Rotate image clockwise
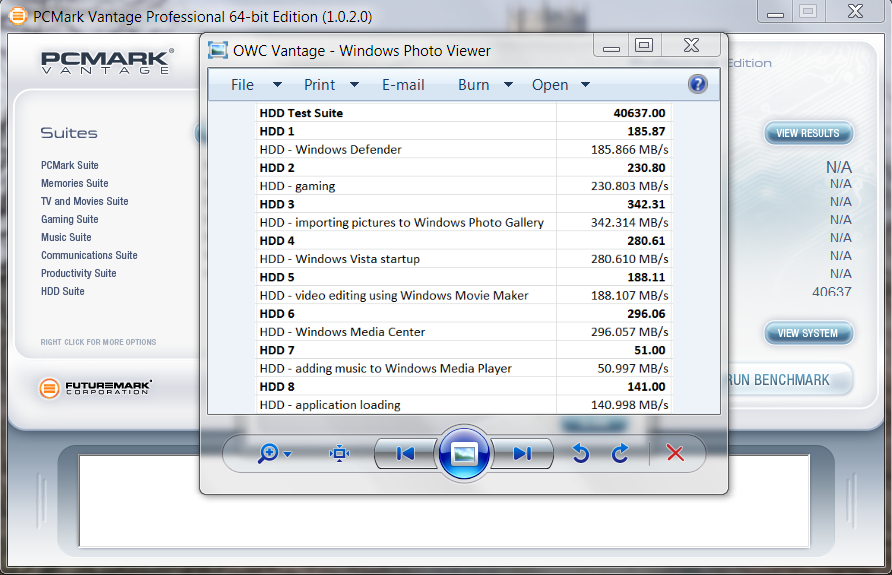The width and height of the screenshot is (892, 575). (620, 453)
